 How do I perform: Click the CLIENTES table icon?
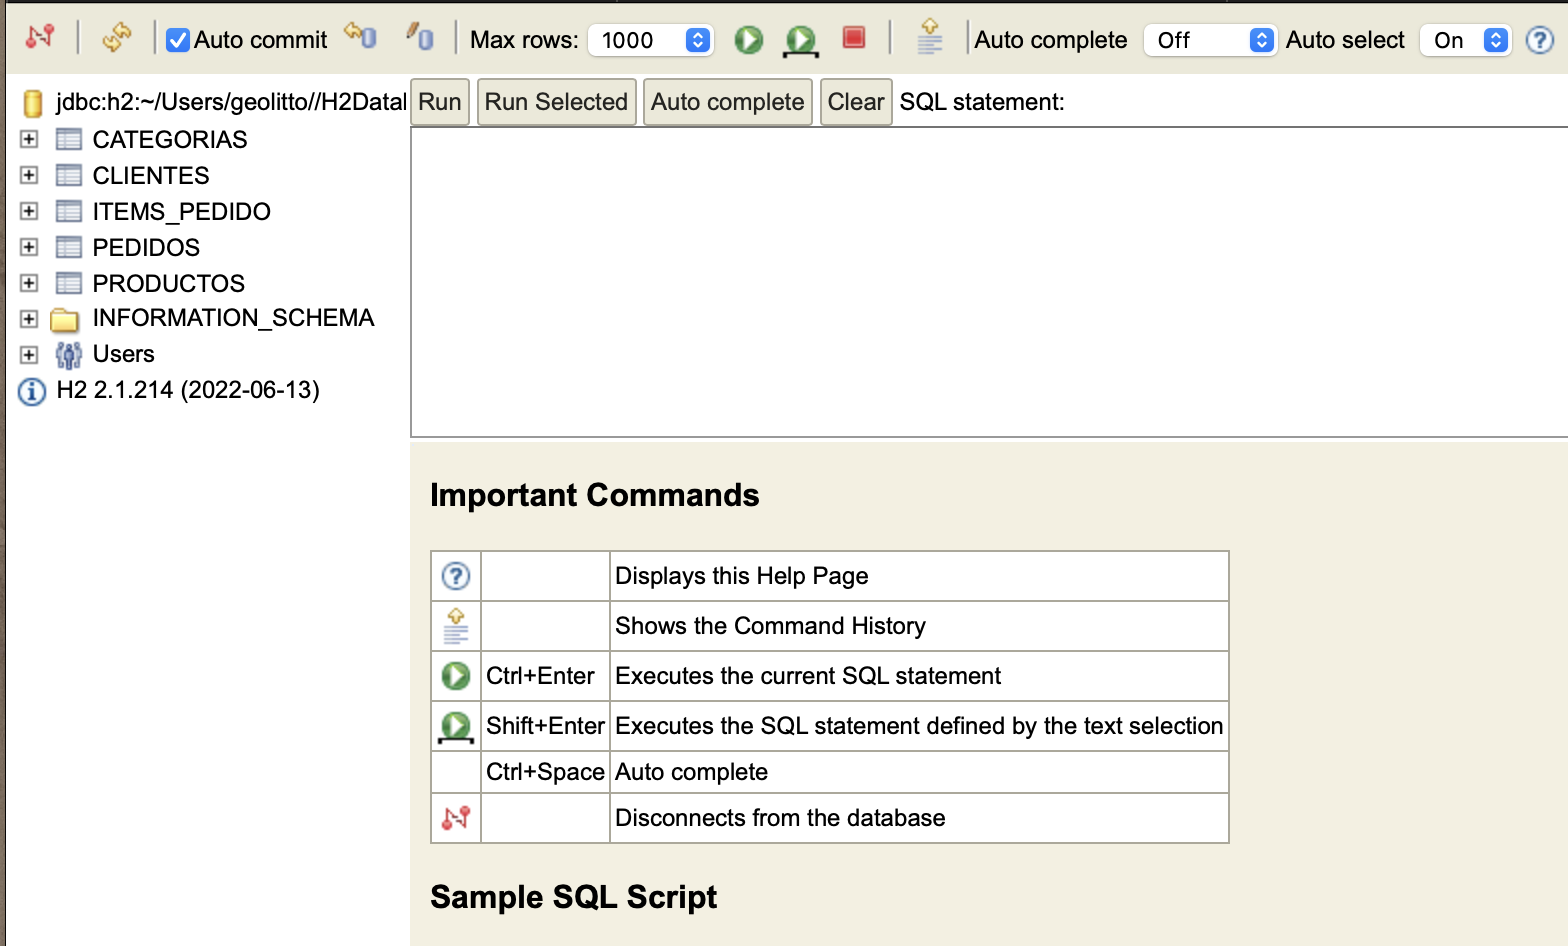click(x=69, y=175)
